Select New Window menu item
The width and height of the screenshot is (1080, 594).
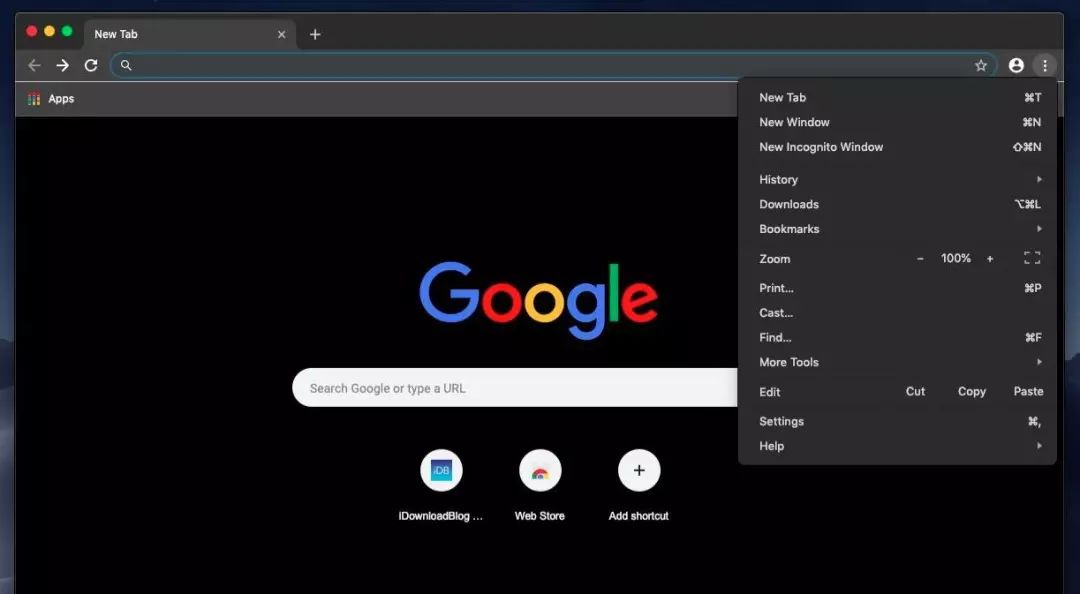(x=897, y=122)
